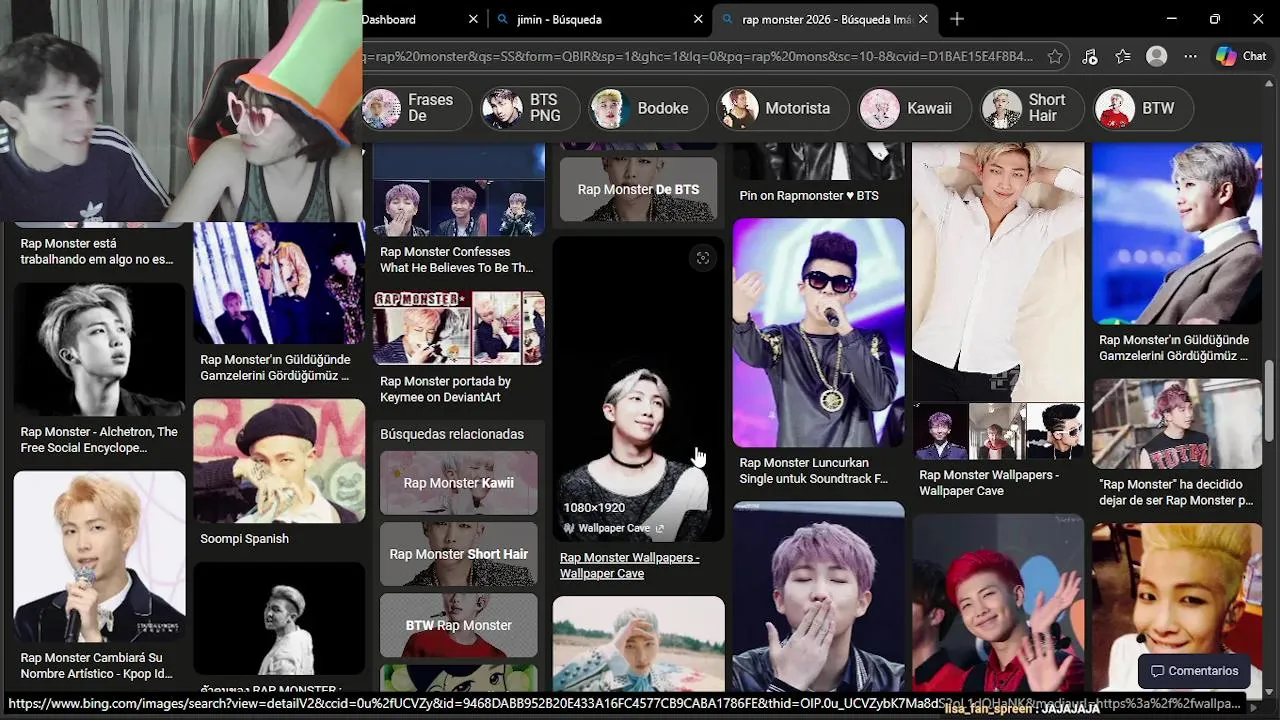Open the Copilot Chat button

coord(1242,57)
